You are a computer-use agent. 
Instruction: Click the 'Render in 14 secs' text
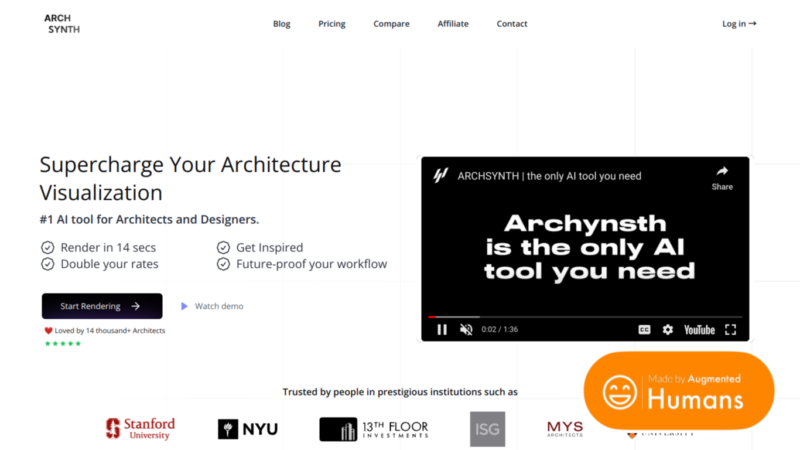108,247
